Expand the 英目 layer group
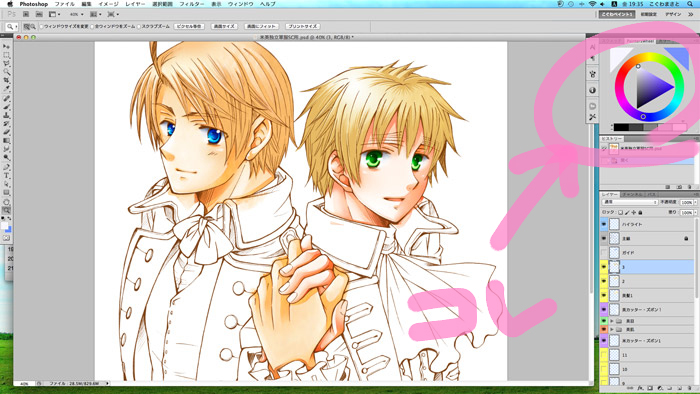The width and height of the screenshot is (700, 394). (612, 321)
